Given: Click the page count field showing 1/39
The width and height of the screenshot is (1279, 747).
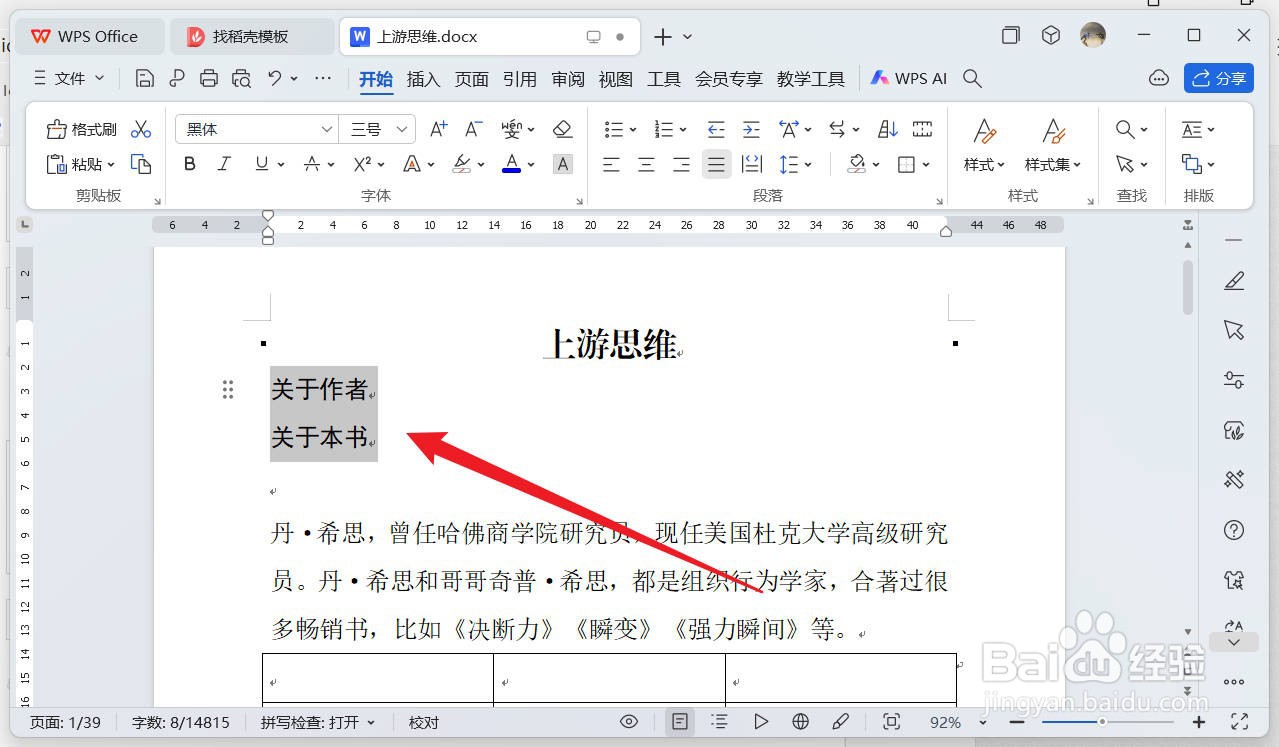Looking at the screenshot, I should pyautogui.click(x=65, y=721).
